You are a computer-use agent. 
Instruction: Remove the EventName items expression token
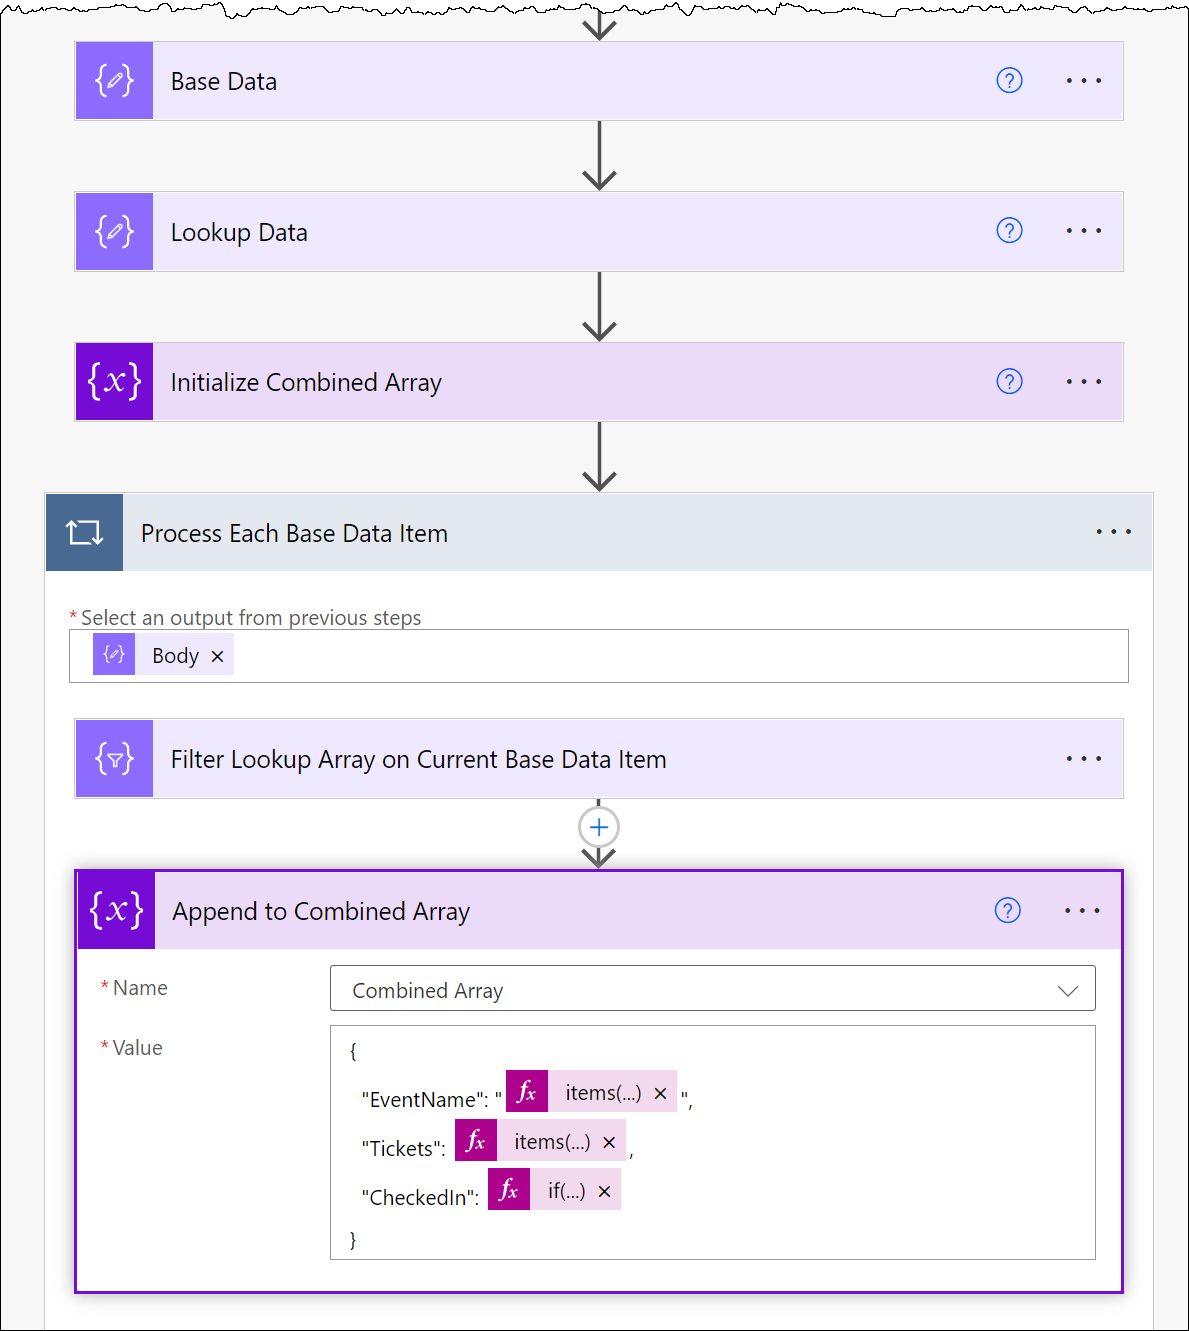(x=660, y=1093)
